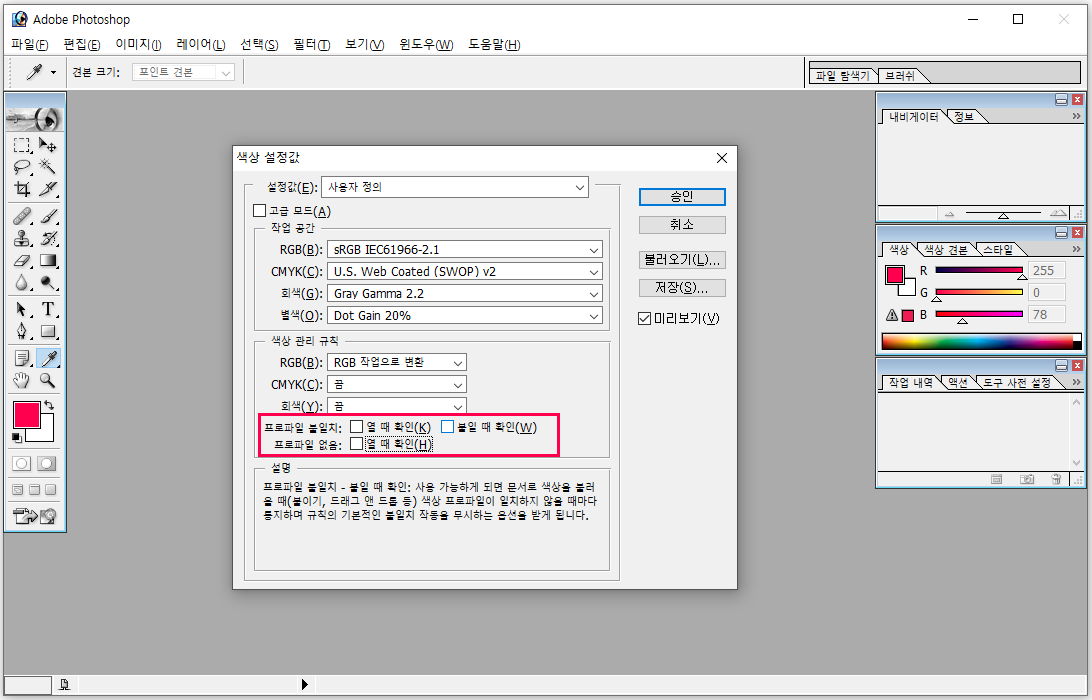Viewport: 1092px width, 700px height.
Task: Select the Magic Wand tool
Action: pyautogui.click(x=47, y=166)
